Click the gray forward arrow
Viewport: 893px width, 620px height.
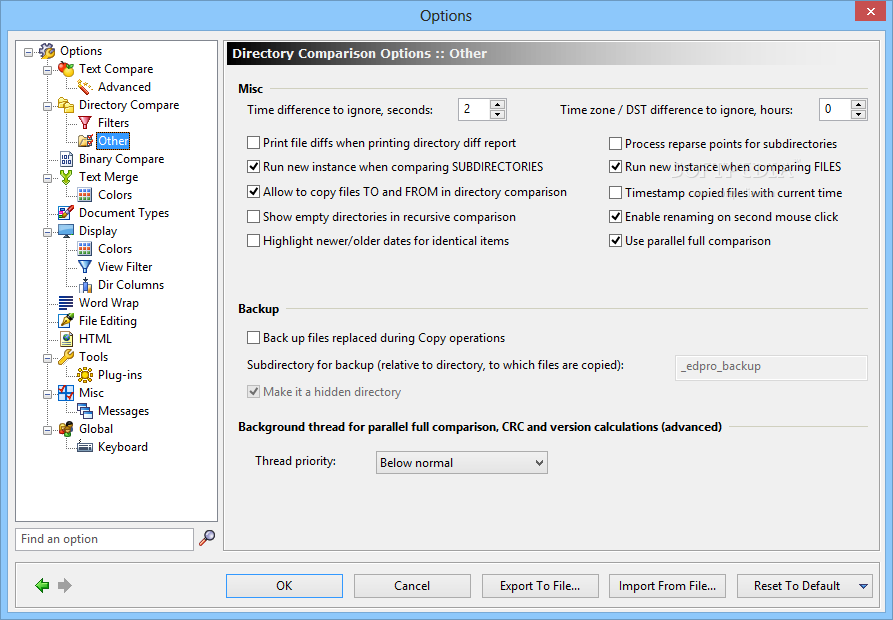[x=65, y=585]
